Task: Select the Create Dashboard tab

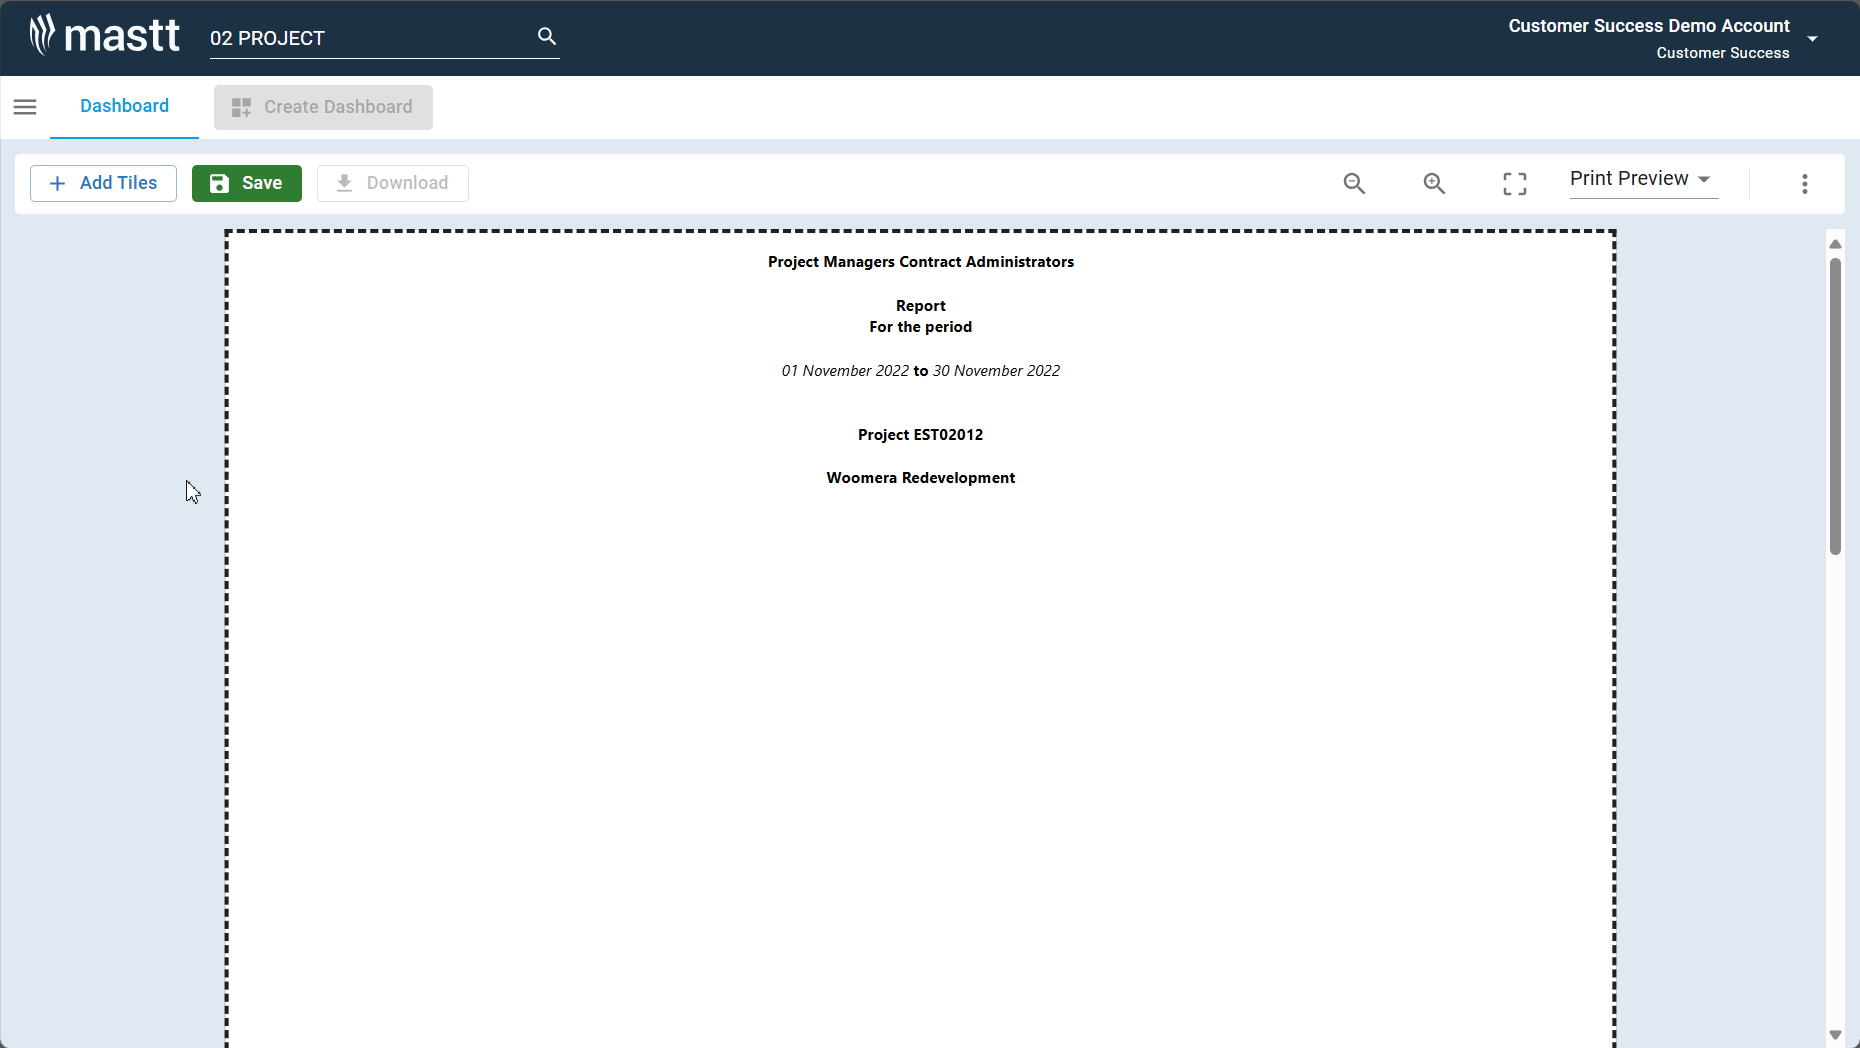Action: (322, 107)
